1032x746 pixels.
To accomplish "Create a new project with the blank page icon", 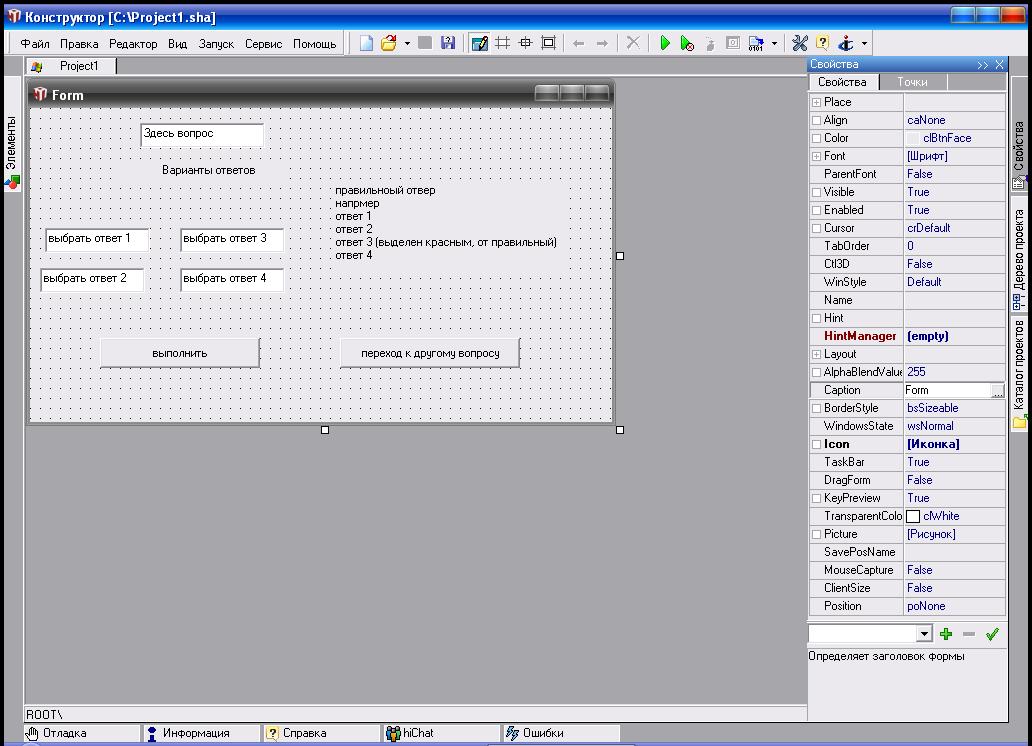I will pyautogui.click(x=366, y=43).
